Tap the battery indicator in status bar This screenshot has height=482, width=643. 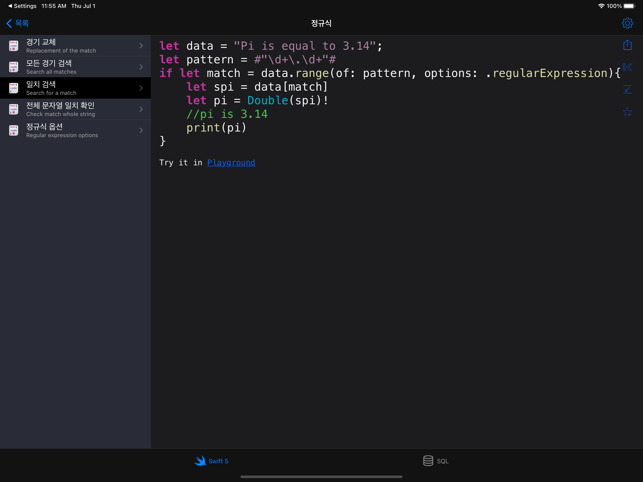[629, 6]
